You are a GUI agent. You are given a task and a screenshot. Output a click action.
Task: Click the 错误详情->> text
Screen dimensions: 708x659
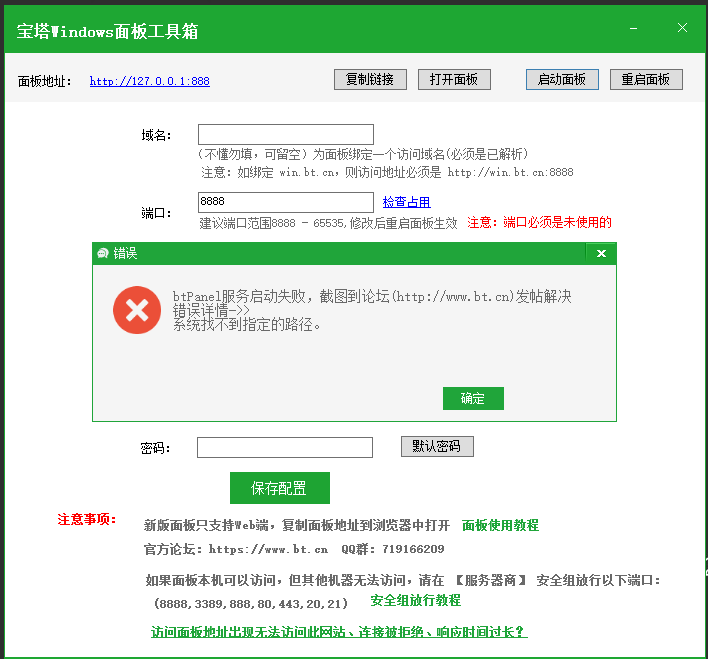coord(211,311)
